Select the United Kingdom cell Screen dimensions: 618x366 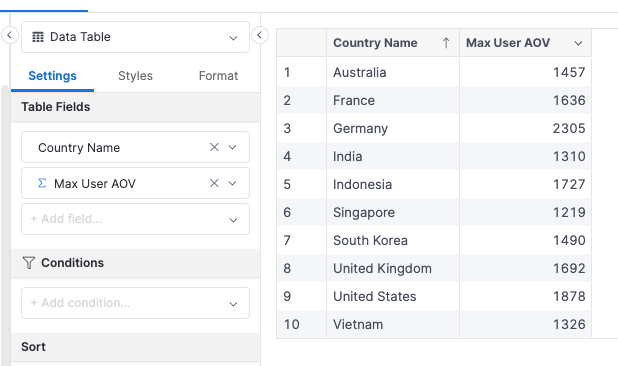[393, 268]
